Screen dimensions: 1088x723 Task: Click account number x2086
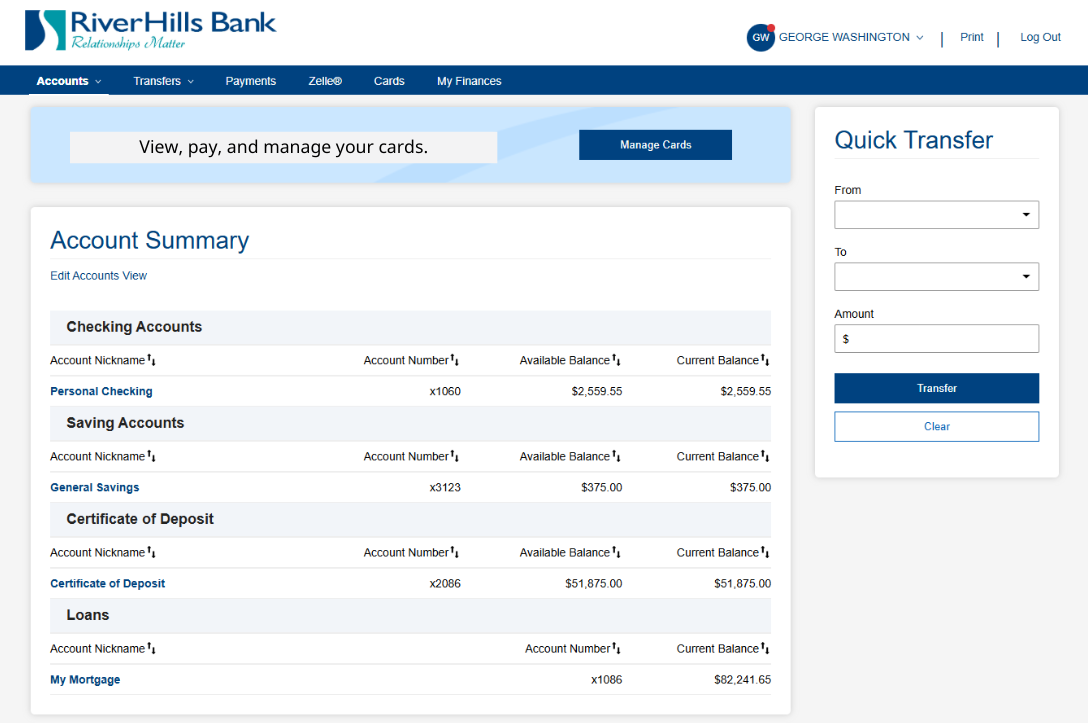(x=445, y=584)
